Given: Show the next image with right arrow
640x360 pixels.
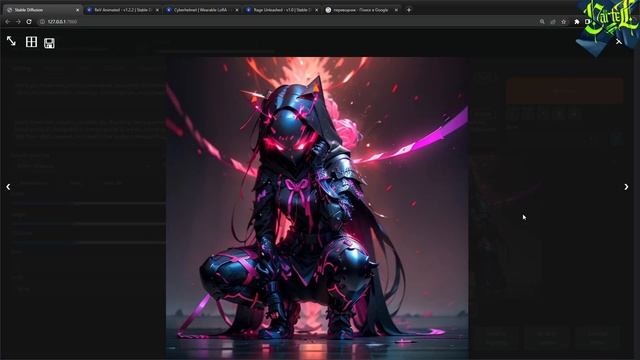Looking at the screenshot, I should [x=626, y=187].
